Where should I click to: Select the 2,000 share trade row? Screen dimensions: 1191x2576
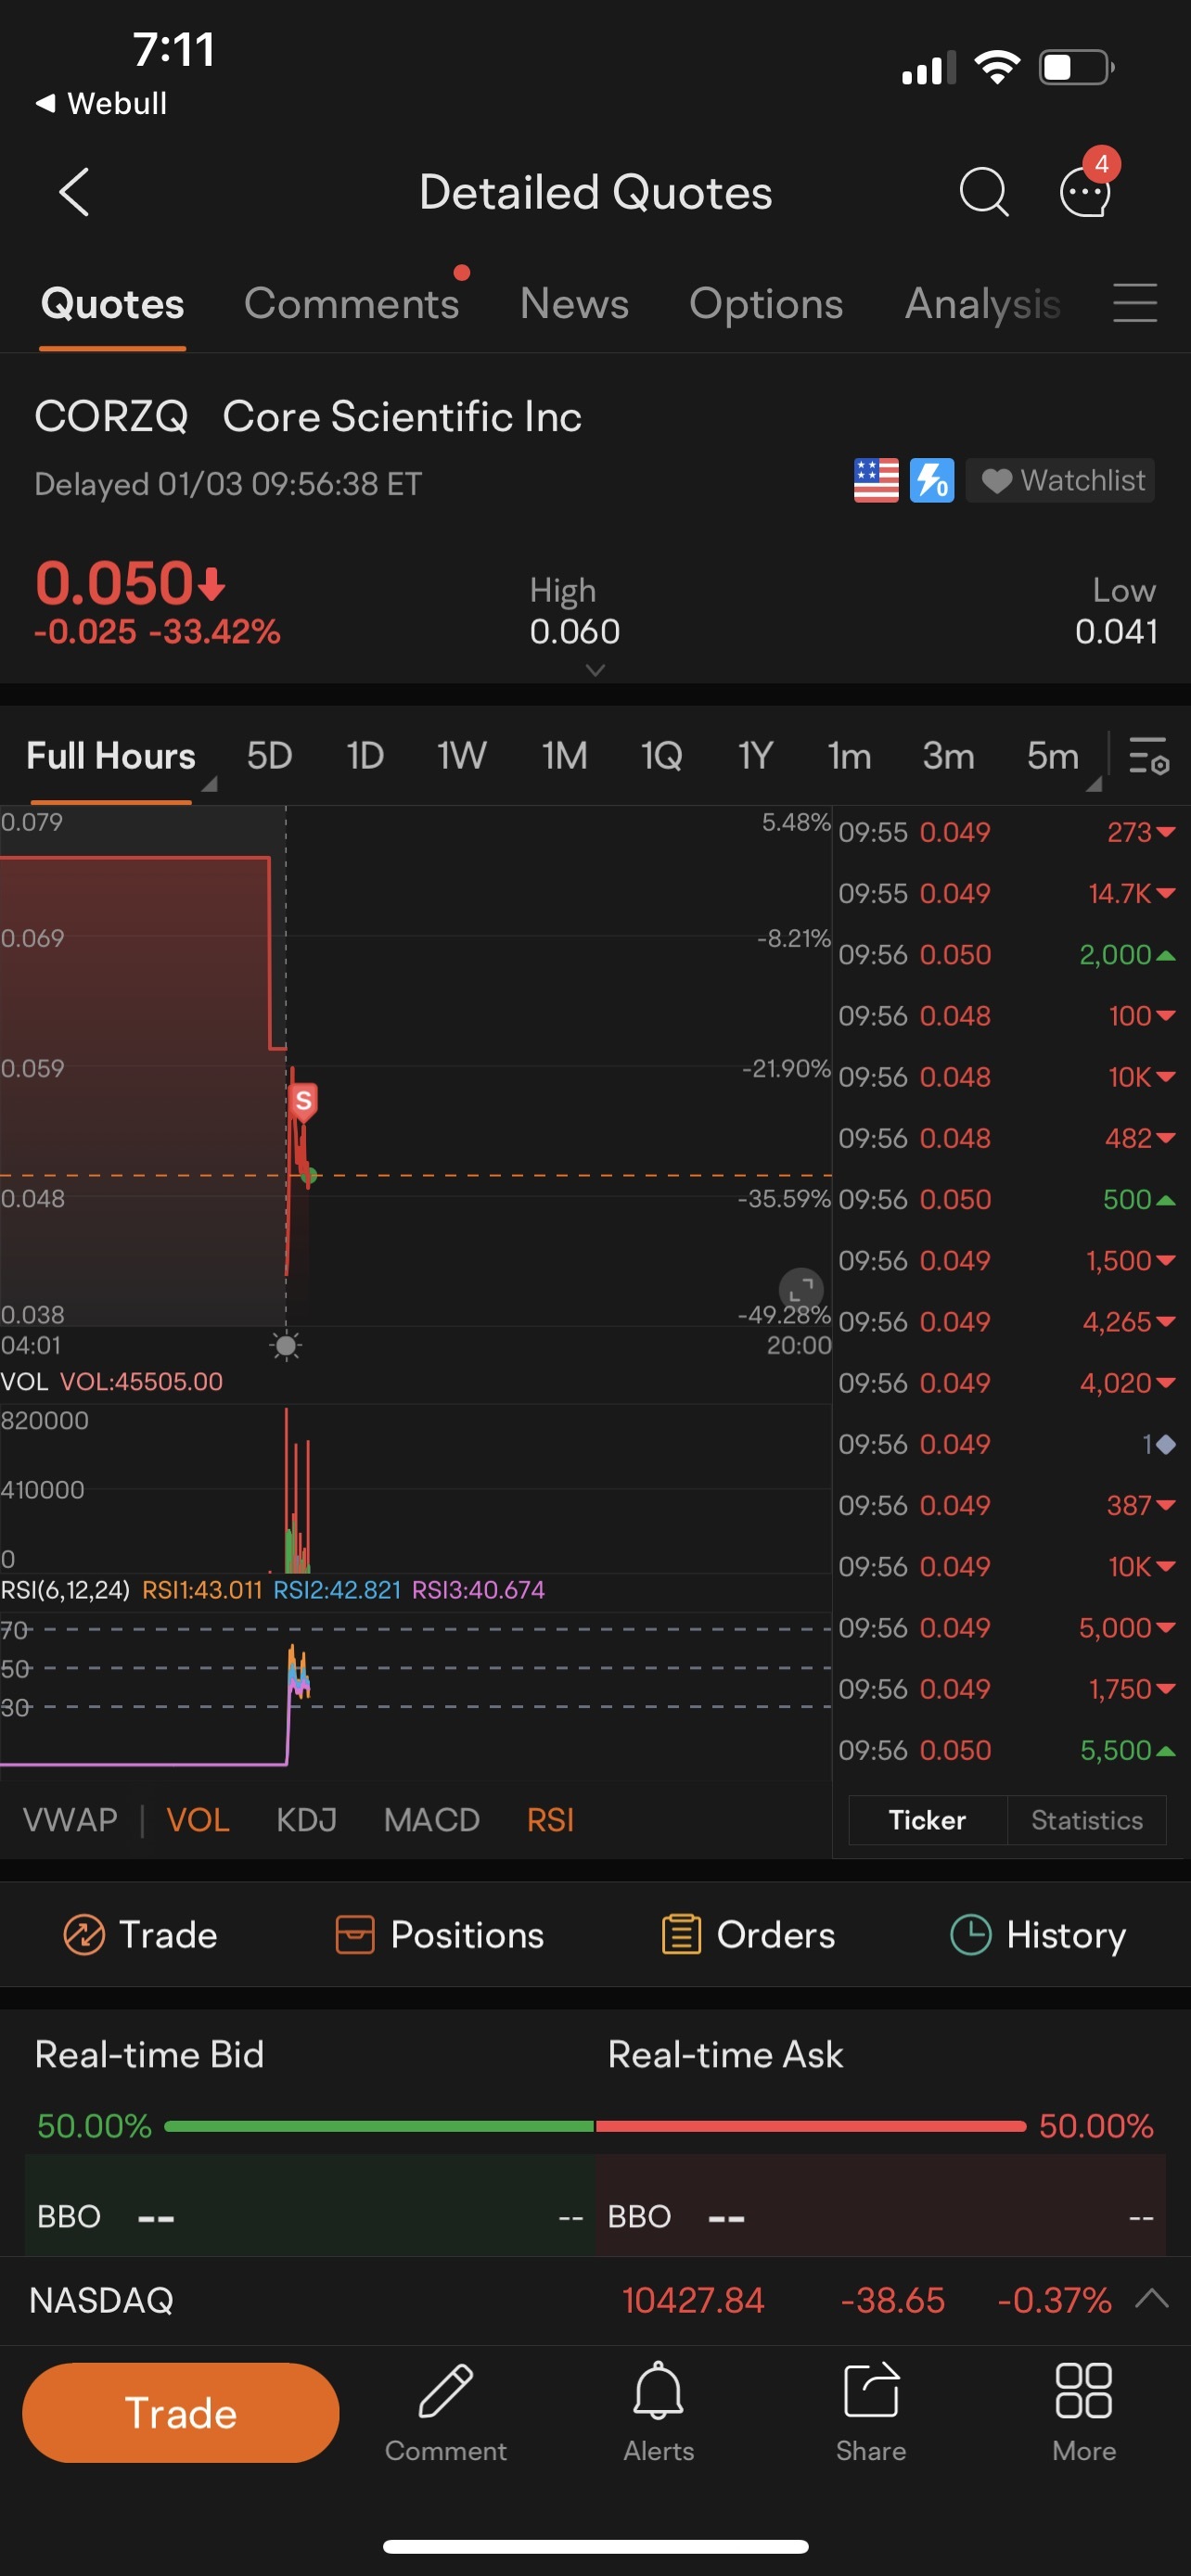tap(1007, 954)
